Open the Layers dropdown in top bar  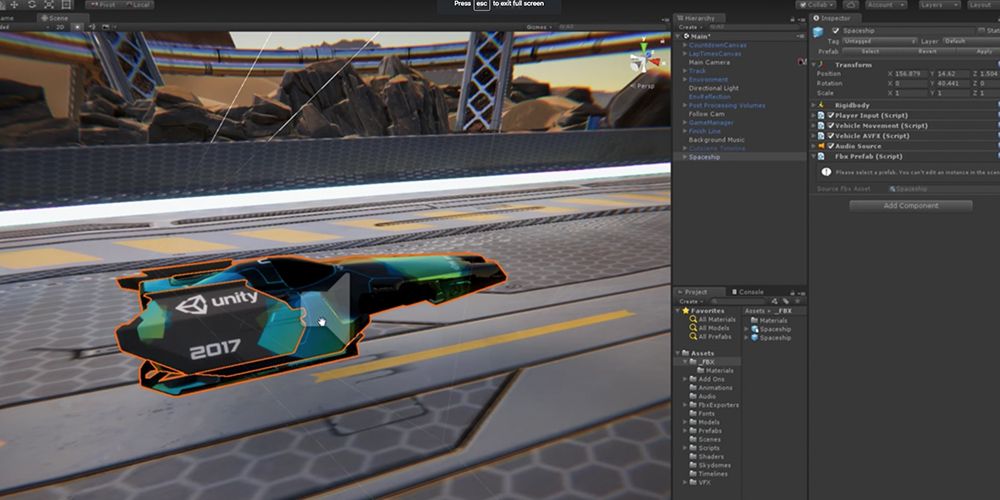(x=939, y=4)
